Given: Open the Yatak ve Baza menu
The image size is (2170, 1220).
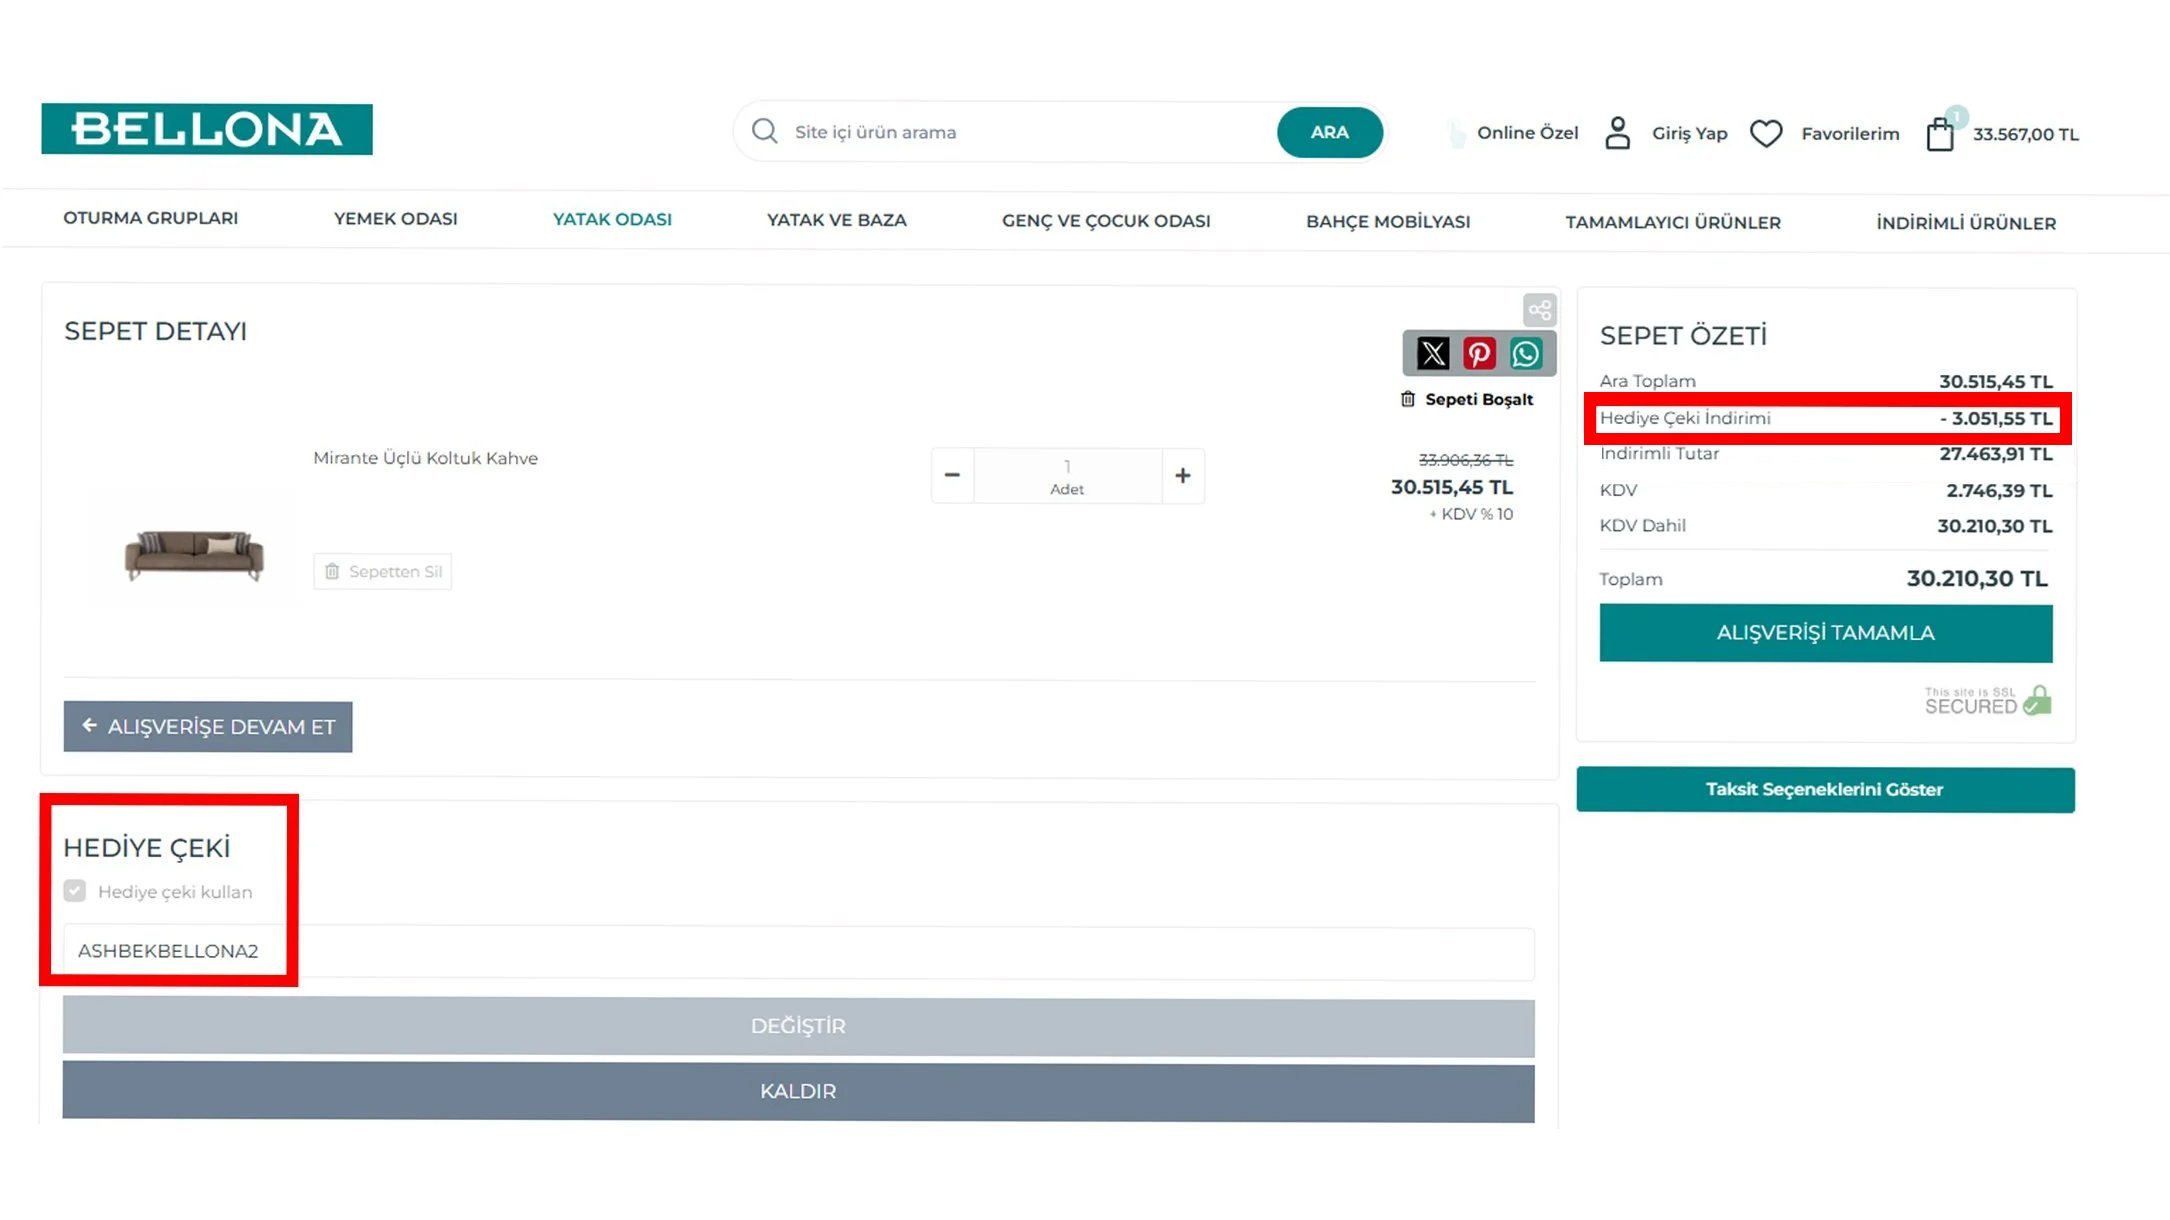Looking at the screenshot, I should click(x=837, y=220).
